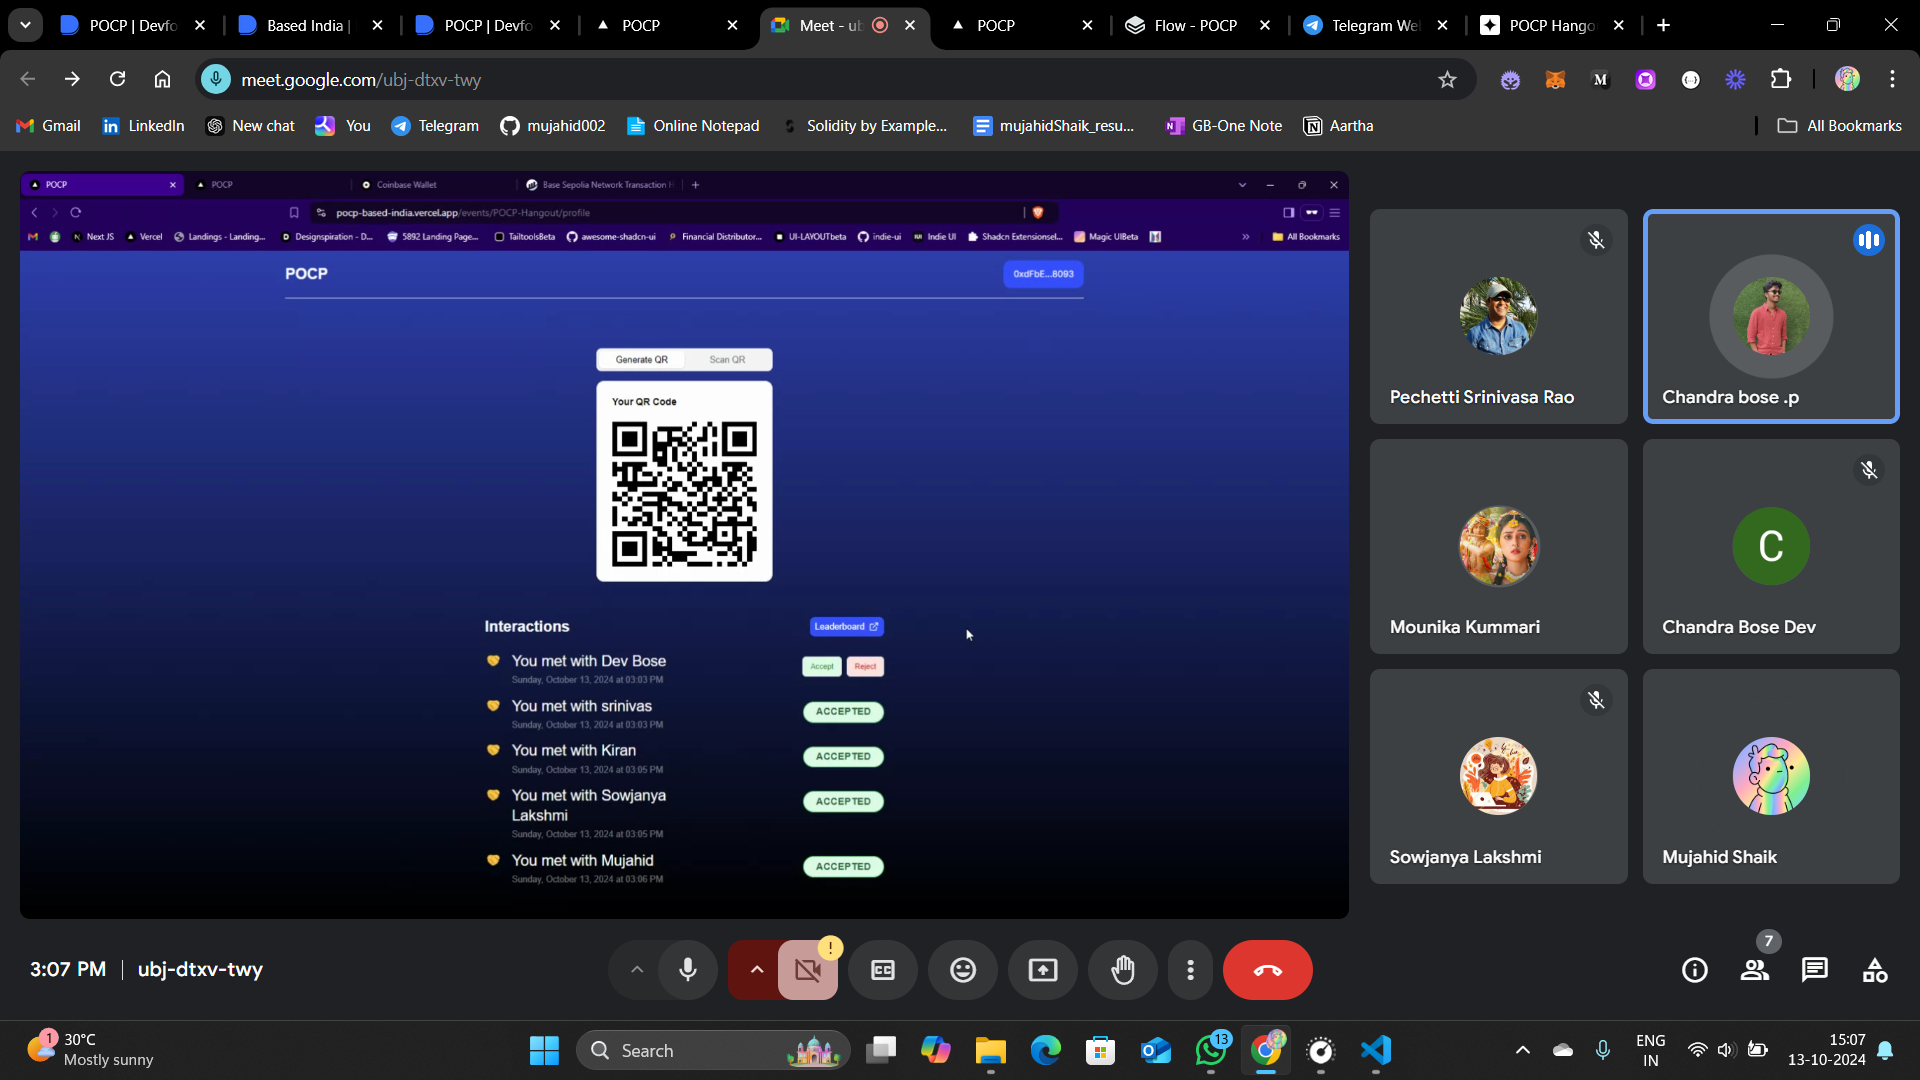Viewport: 1920px width, 1080px height.
Task: Expand audio settings chevron beside microphone
Action: [637, 970]
